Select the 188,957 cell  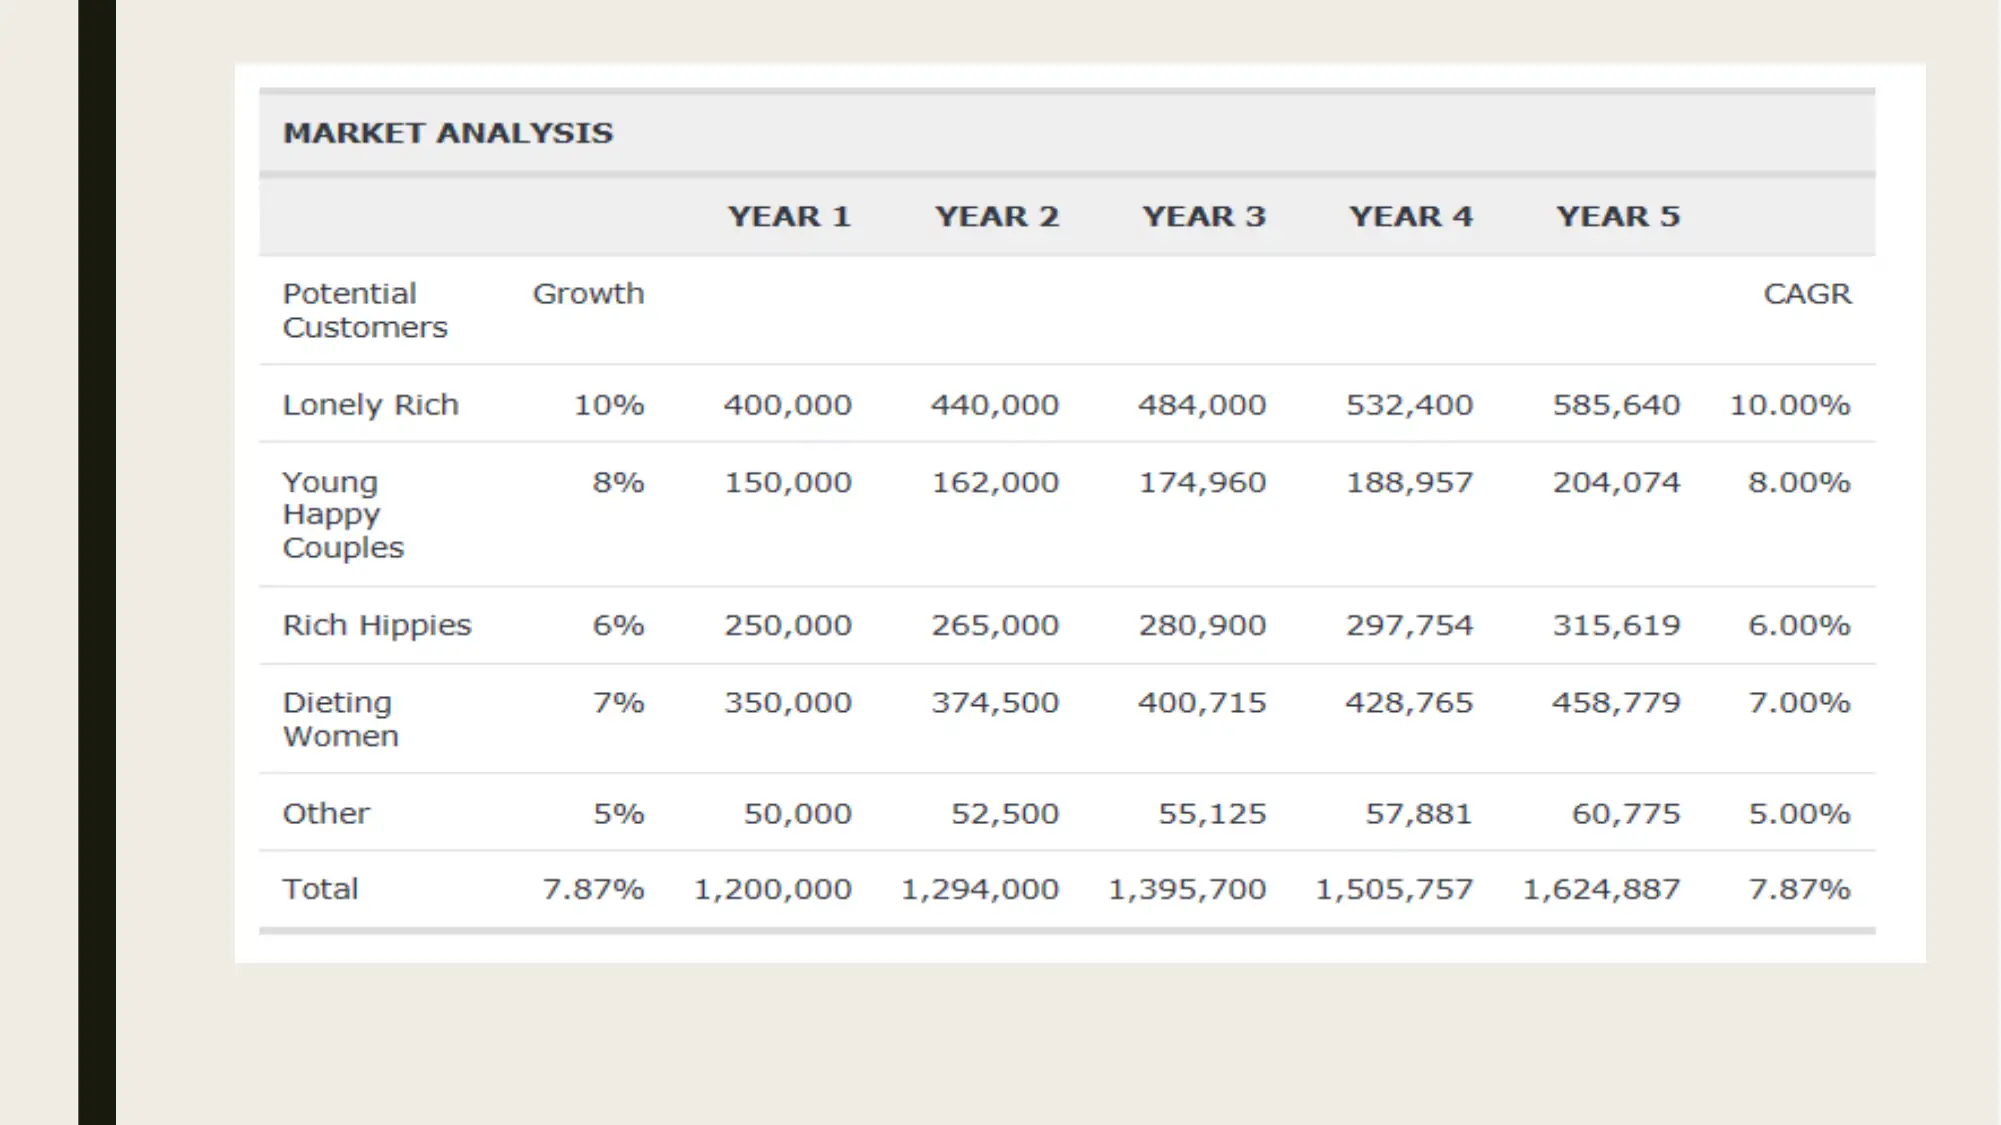point(1409,483)
